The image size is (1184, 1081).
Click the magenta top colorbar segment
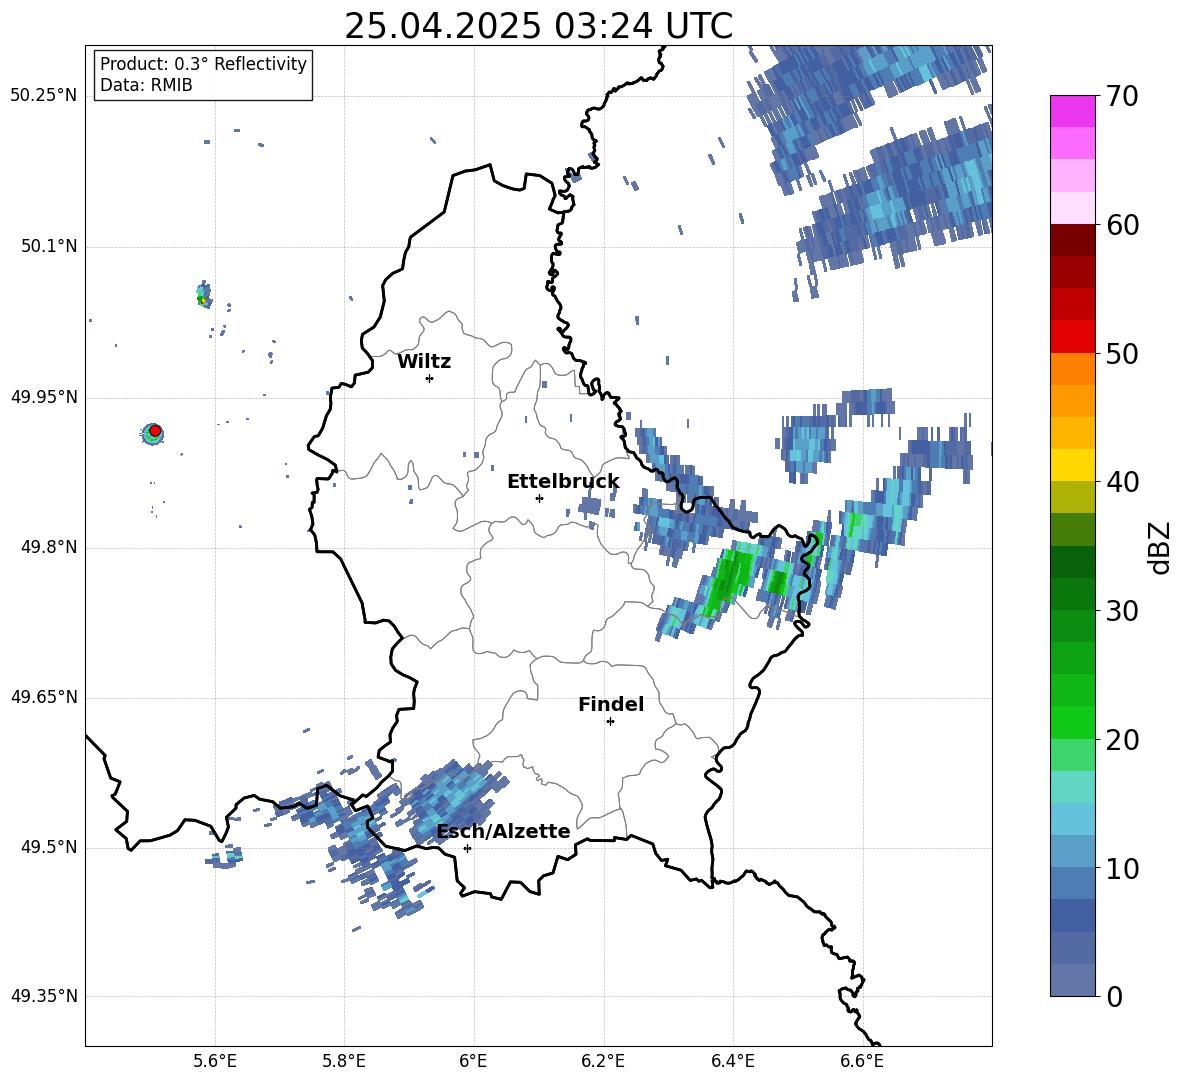pos(1072,111)
